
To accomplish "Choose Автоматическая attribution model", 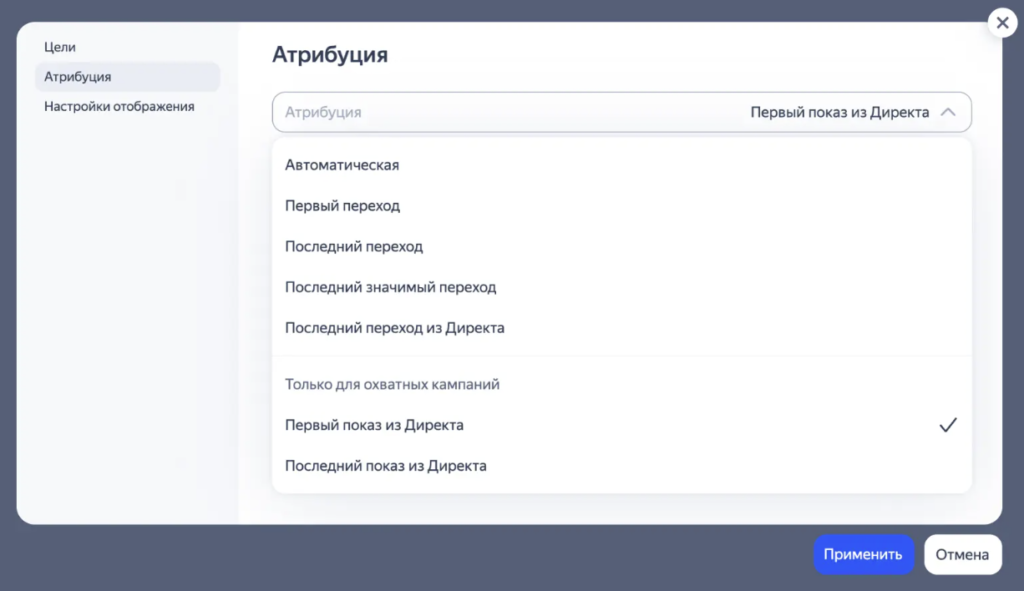I will [343, 164].
